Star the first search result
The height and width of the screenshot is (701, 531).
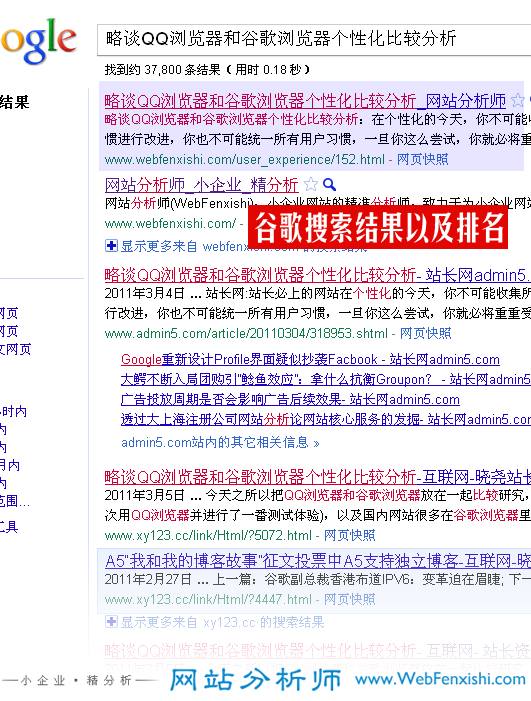point(518,100)
